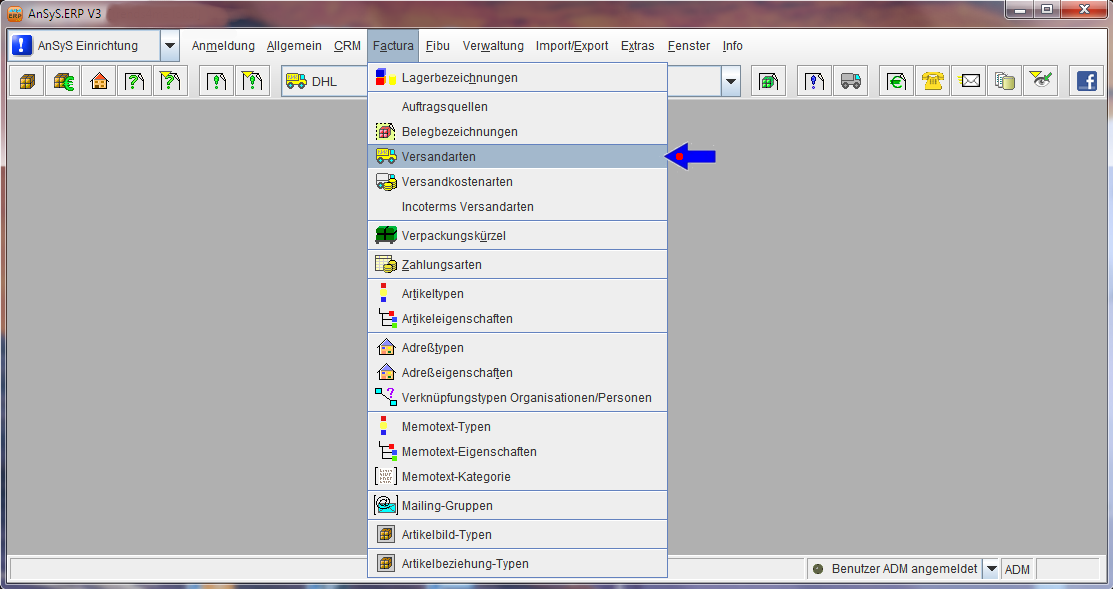The image size is (1113, 589).
Task: Click the yellow telephone toolbar icon
Action: 934,81
